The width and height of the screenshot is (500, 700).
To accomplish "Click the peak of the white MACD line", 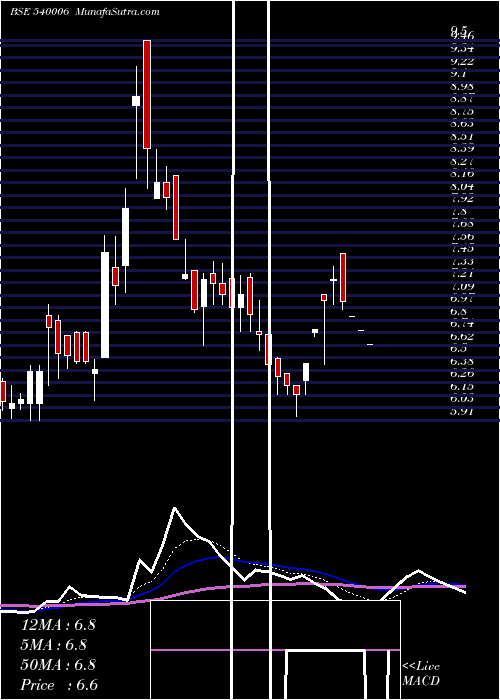I will (175, 508).
